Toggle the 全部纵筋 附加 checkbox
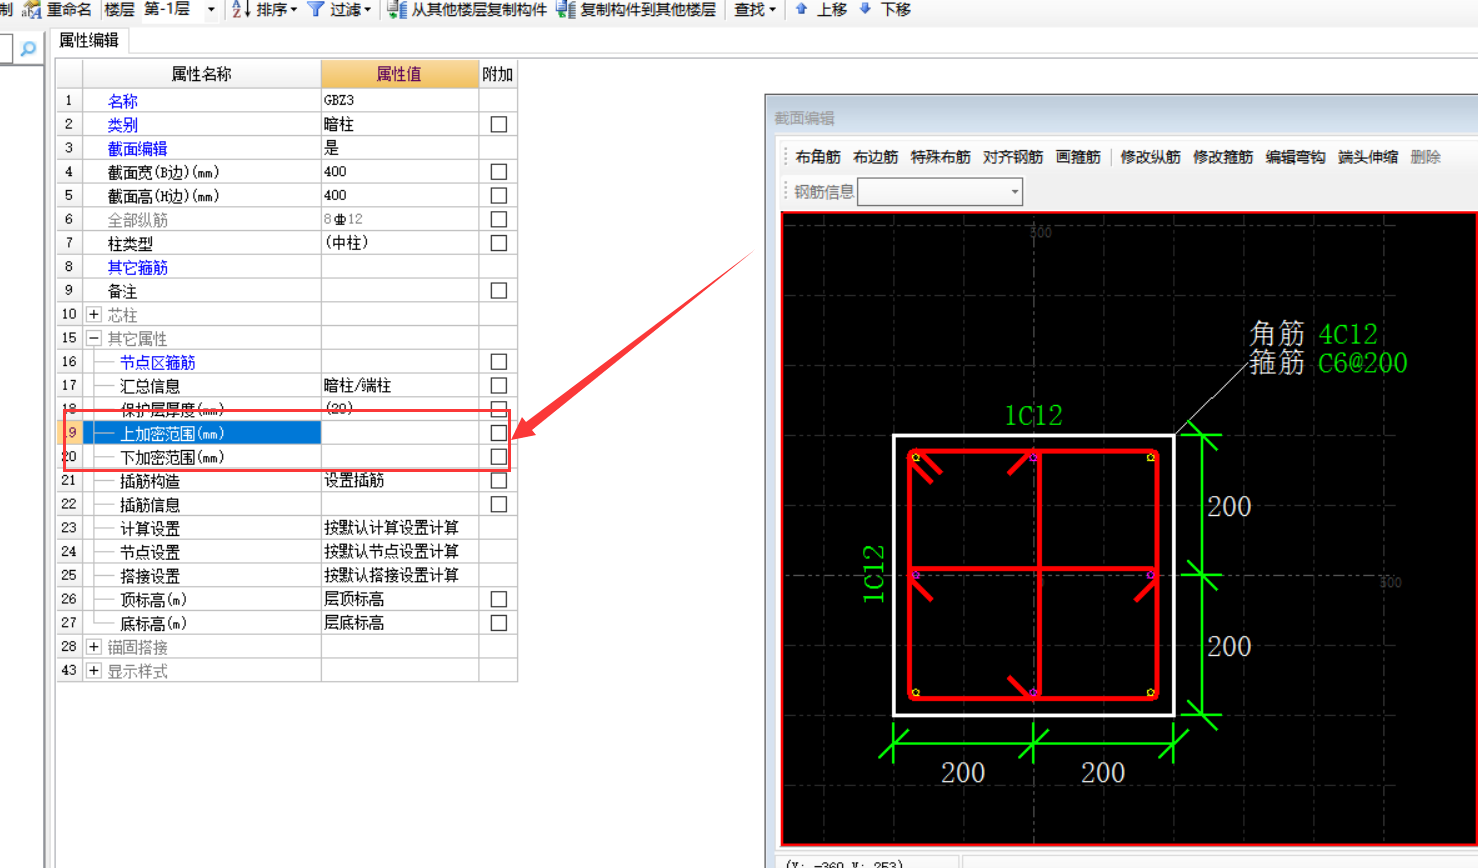Image resolution: width=1478 pixels, height=868 pixels. click(499, 220)
